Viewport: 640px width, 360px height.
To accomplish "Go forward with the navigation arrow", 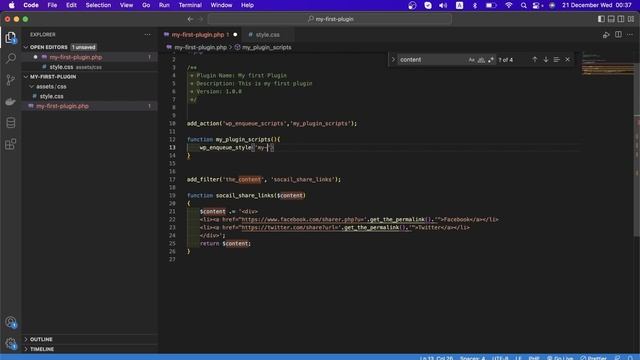I will coord(200,19).
